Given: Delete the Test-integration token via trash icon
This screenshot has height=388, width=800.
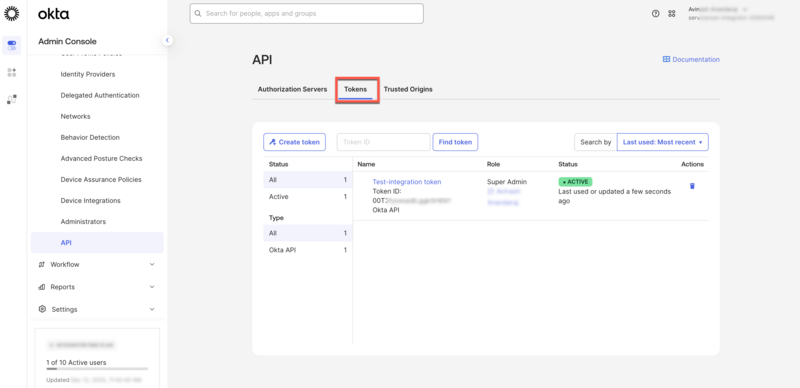Looking at the screenshot, I should [692, 186].
